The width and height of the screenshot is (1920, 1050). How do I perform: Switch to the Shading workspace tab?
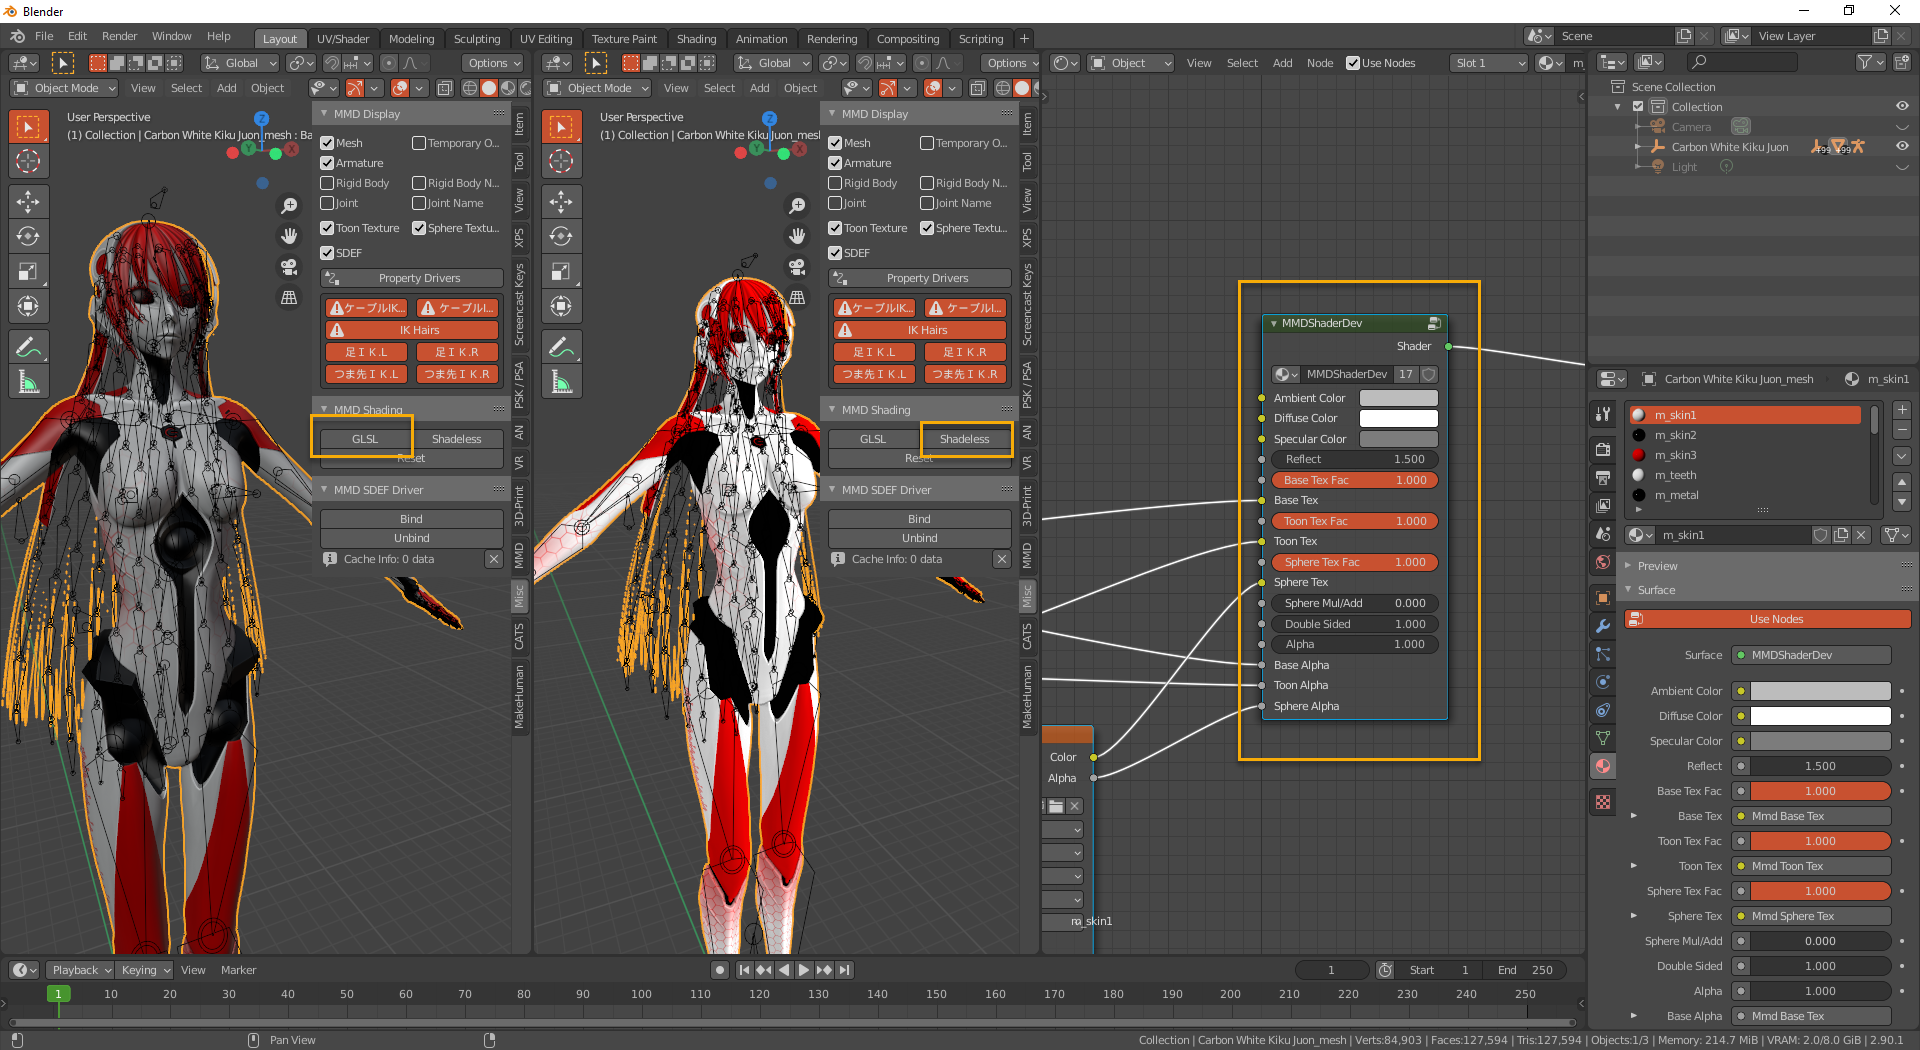(696, 39)
